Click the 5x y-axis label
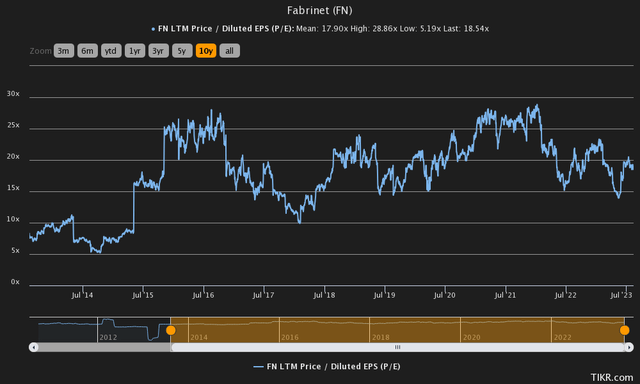Viewport: 640px width, 384px height. (15, 251)
